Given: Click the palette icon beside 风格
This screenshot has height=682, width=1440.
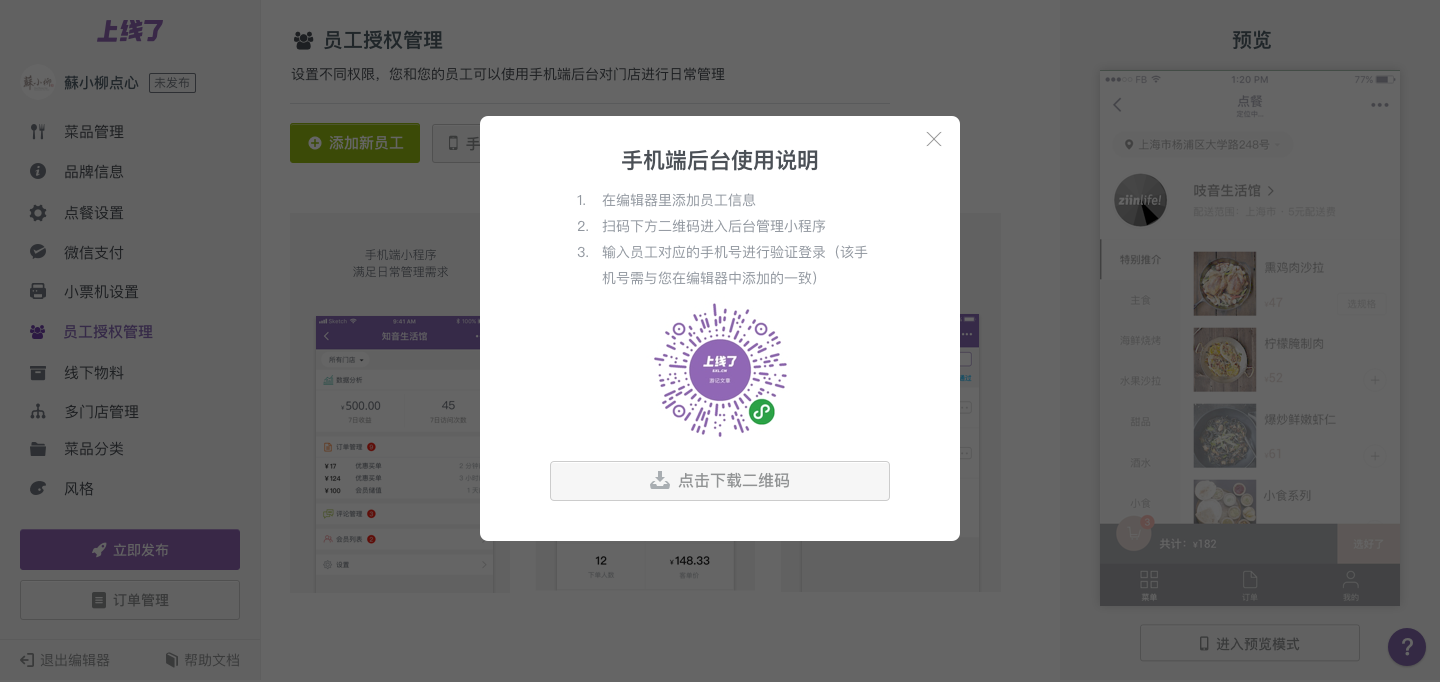Looking at the screenshot, I should point(38,489).
